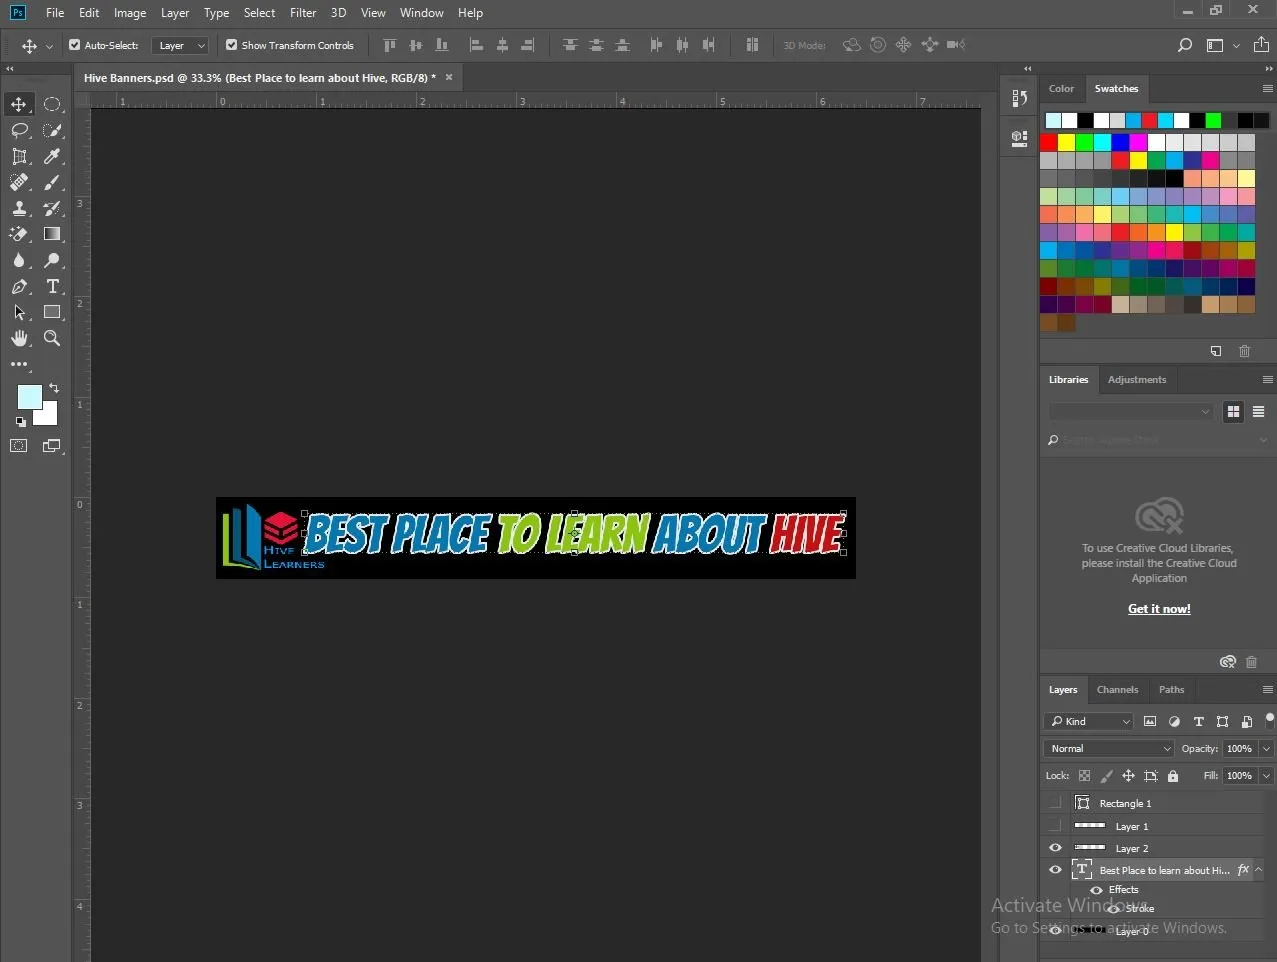Click the Get it now! link
Screen dimensions: 1277x962
(x=1159, y=608)
